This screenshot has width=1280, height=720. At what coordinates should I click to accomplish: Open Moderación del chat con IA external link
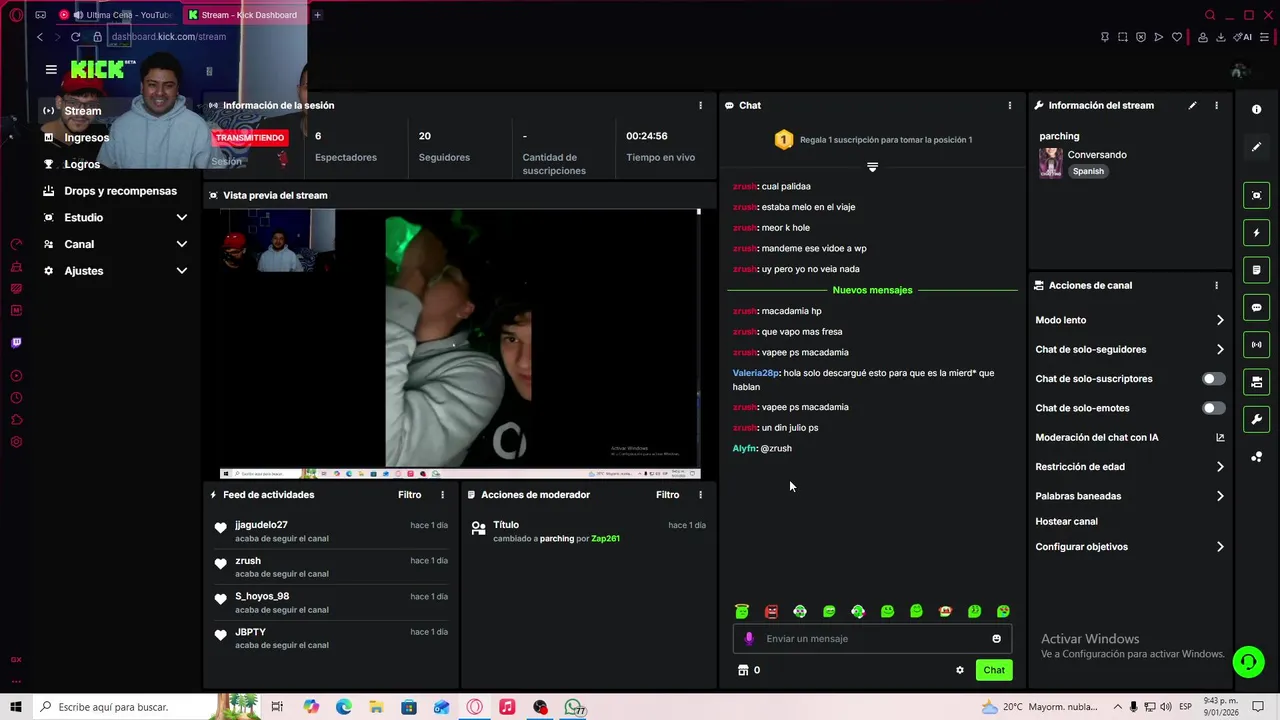pos(1219,437)
